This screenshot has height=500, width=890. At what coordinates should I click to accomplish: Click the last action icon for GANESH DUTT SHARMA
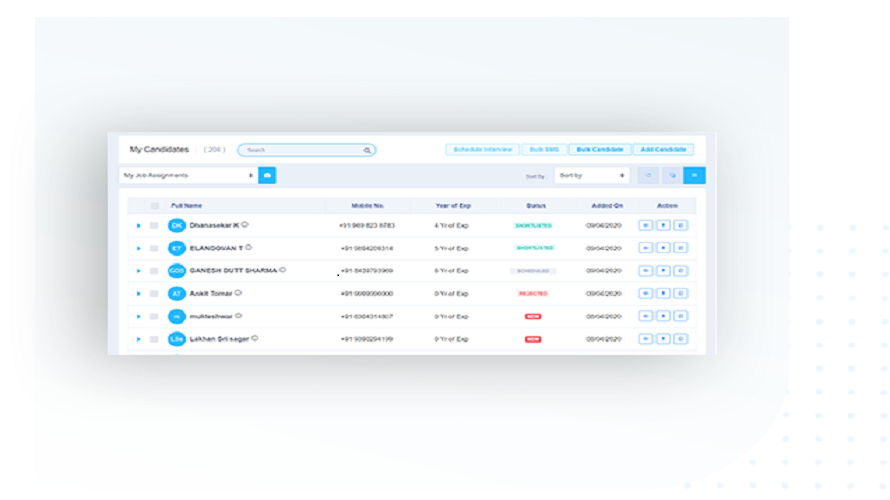(x=680, y=271)
